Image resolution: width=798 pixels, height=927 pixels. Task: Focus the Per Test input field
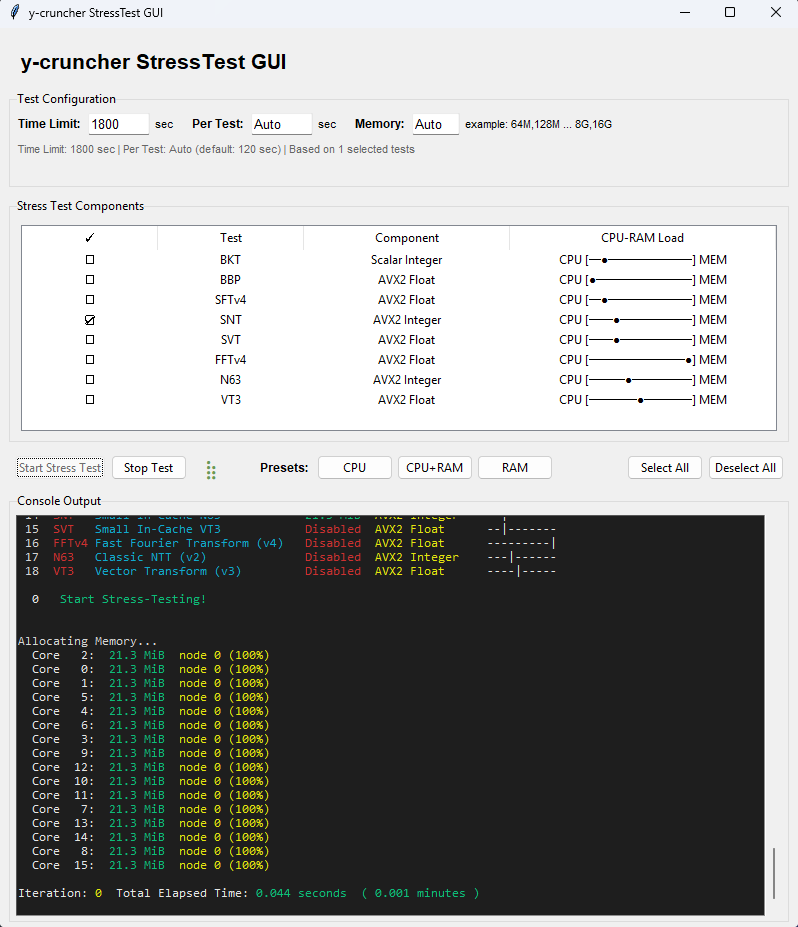pos(281,124)
